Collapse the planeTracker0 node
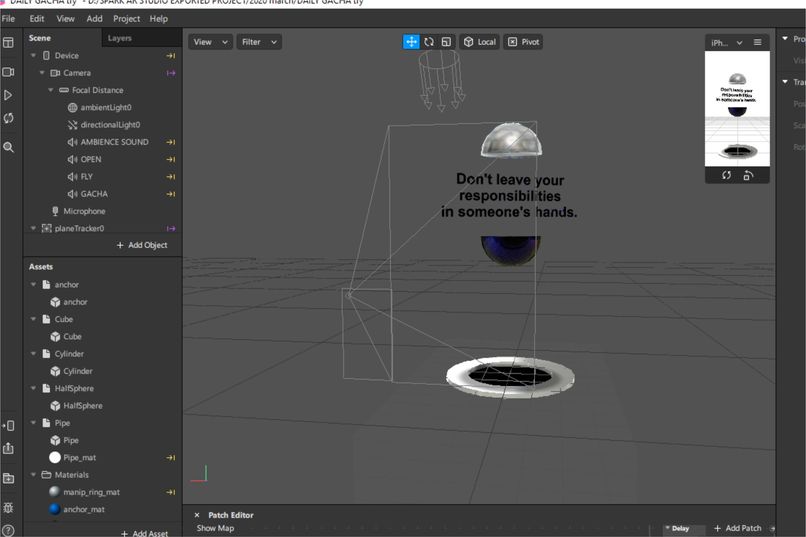The height and width of the screenshot is (537, 806). click(x=33, y=228)
